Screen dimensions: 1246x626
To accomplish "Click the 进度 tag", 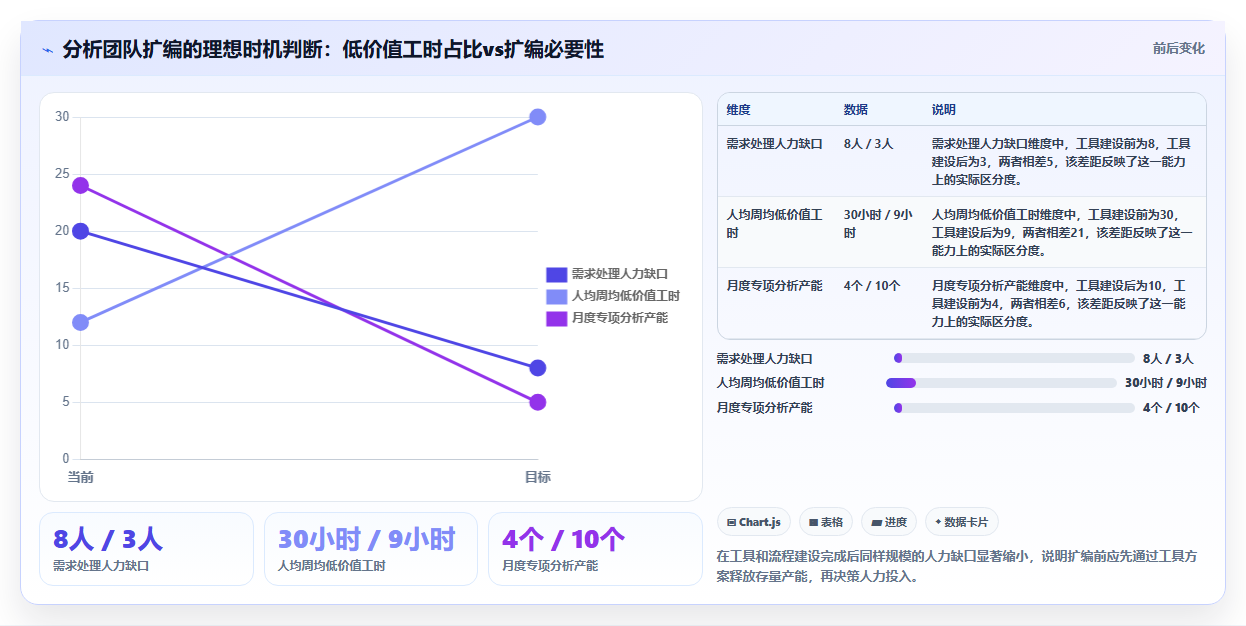I will click(889, 522).
